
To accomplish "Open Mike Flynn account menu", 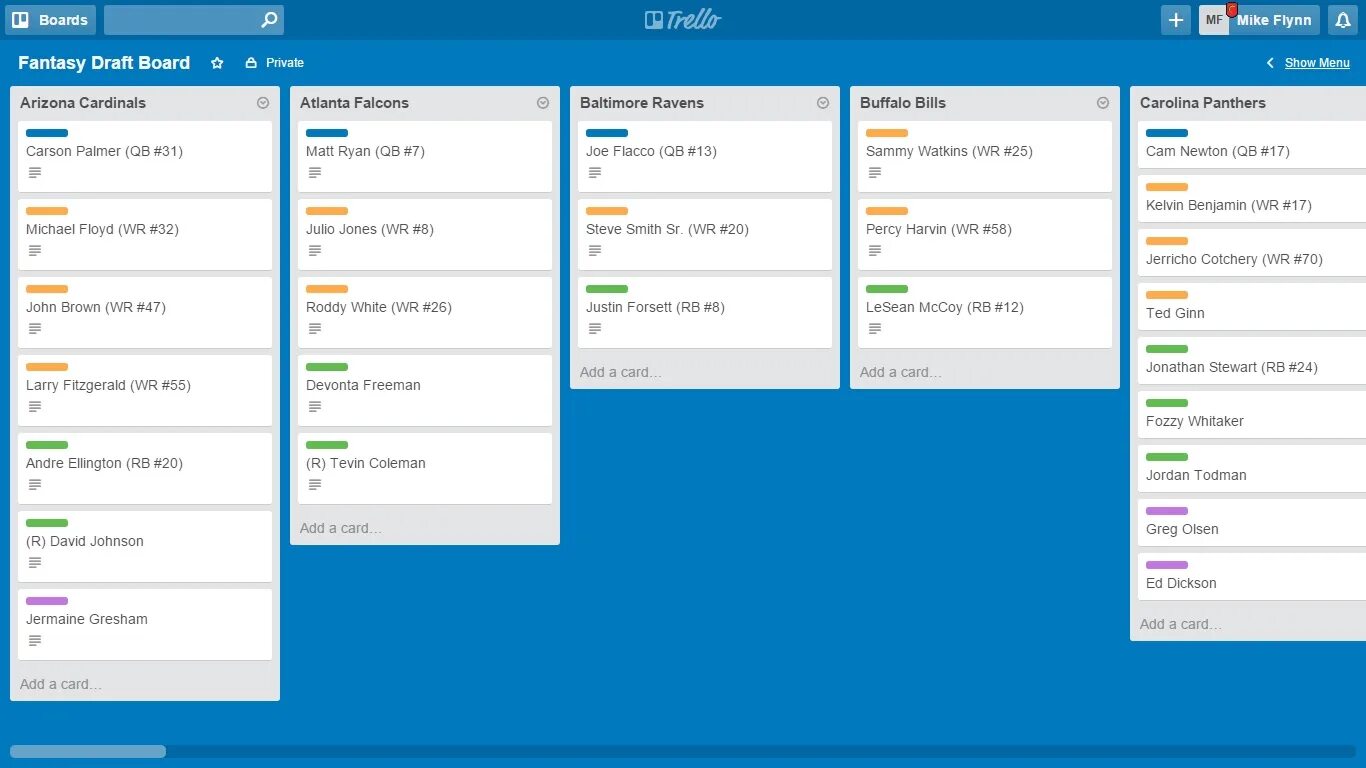I will 1274,20.
